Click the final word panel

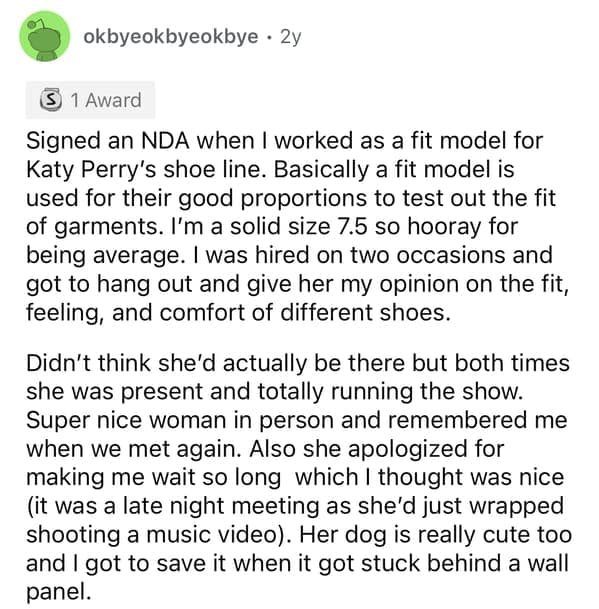[x=58, y=593]
